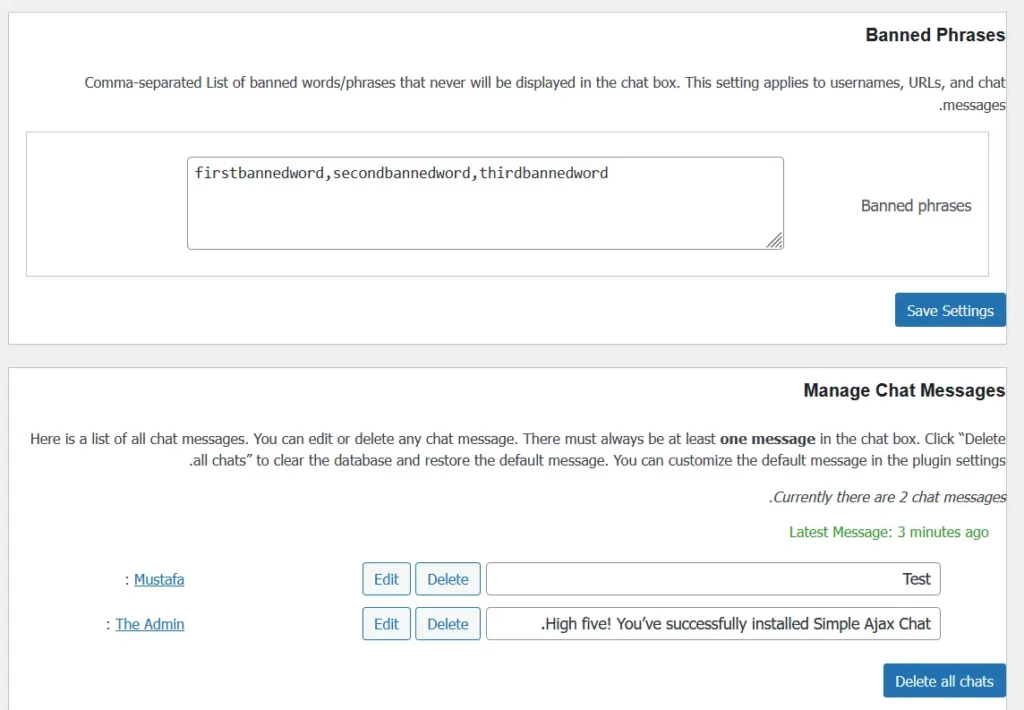This screenshot has width=1024, height=710.
Task: Delete Mustafa's Test chat message
Action: (447, 579)
